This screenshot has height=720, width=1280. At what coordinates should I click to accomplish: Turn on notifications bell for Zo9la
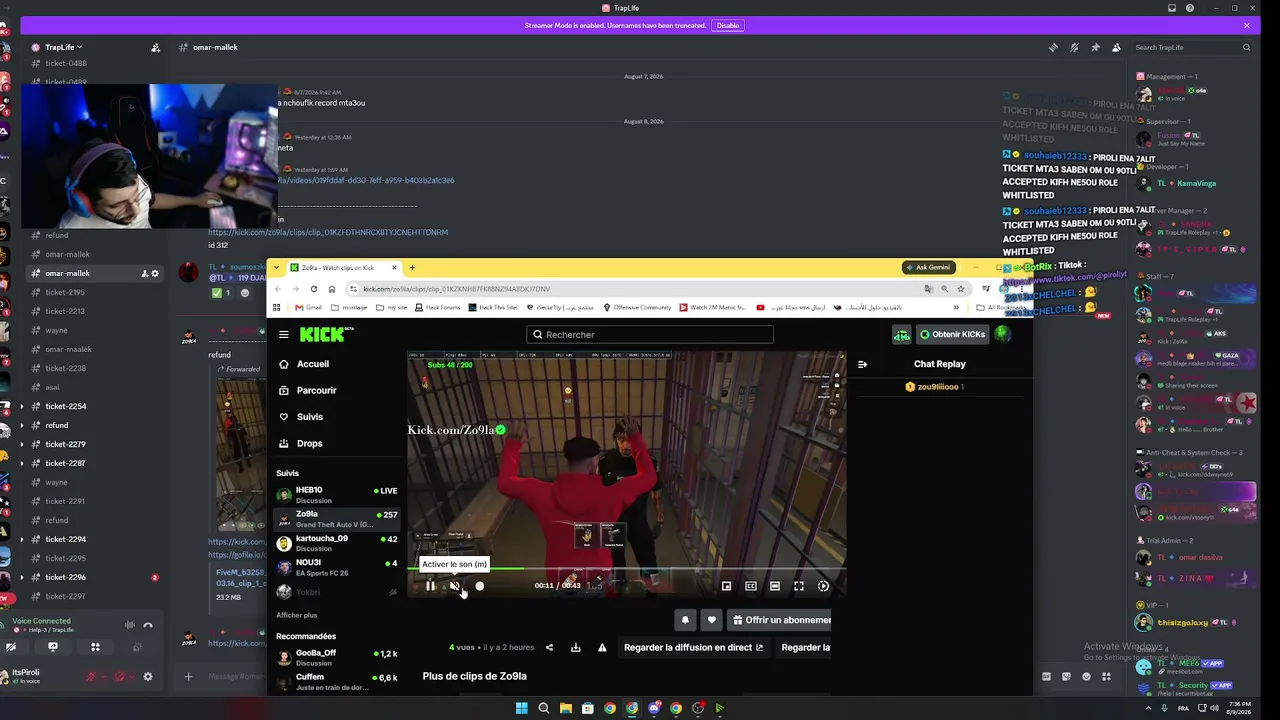click(x=685, y=620)
